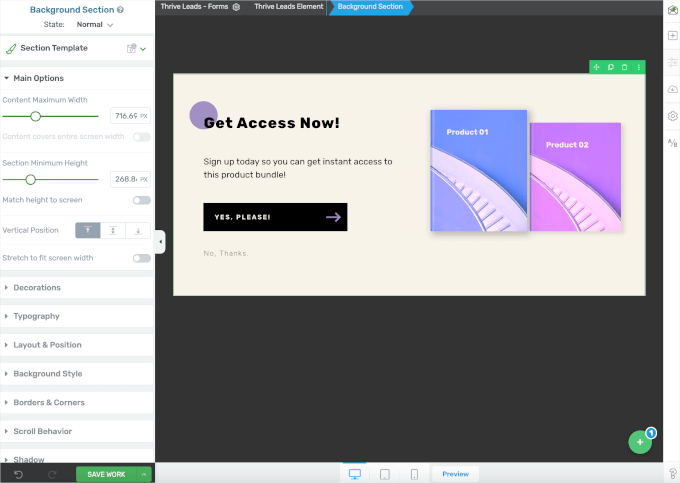Open the Save Work arrow menu
The image size is (680, 483).
click(x=144, y=475)
